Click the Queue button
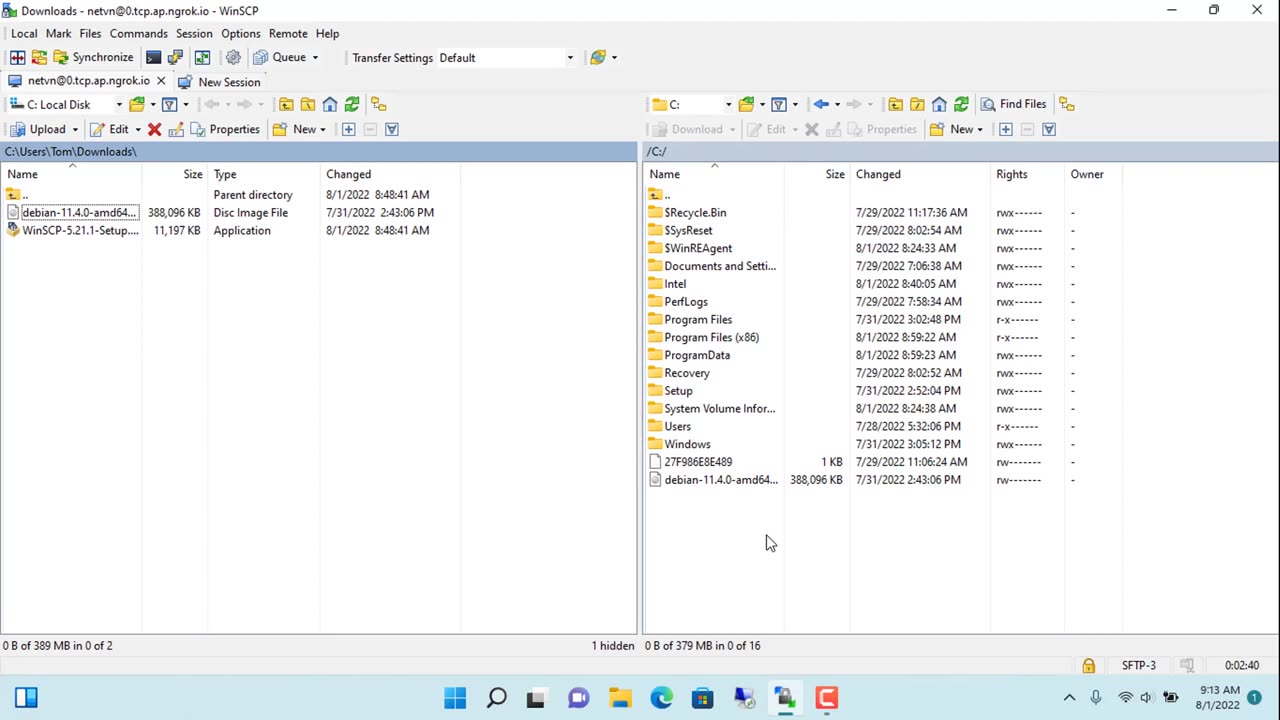Screen dimensions: 1280x720 coord(280,58)
